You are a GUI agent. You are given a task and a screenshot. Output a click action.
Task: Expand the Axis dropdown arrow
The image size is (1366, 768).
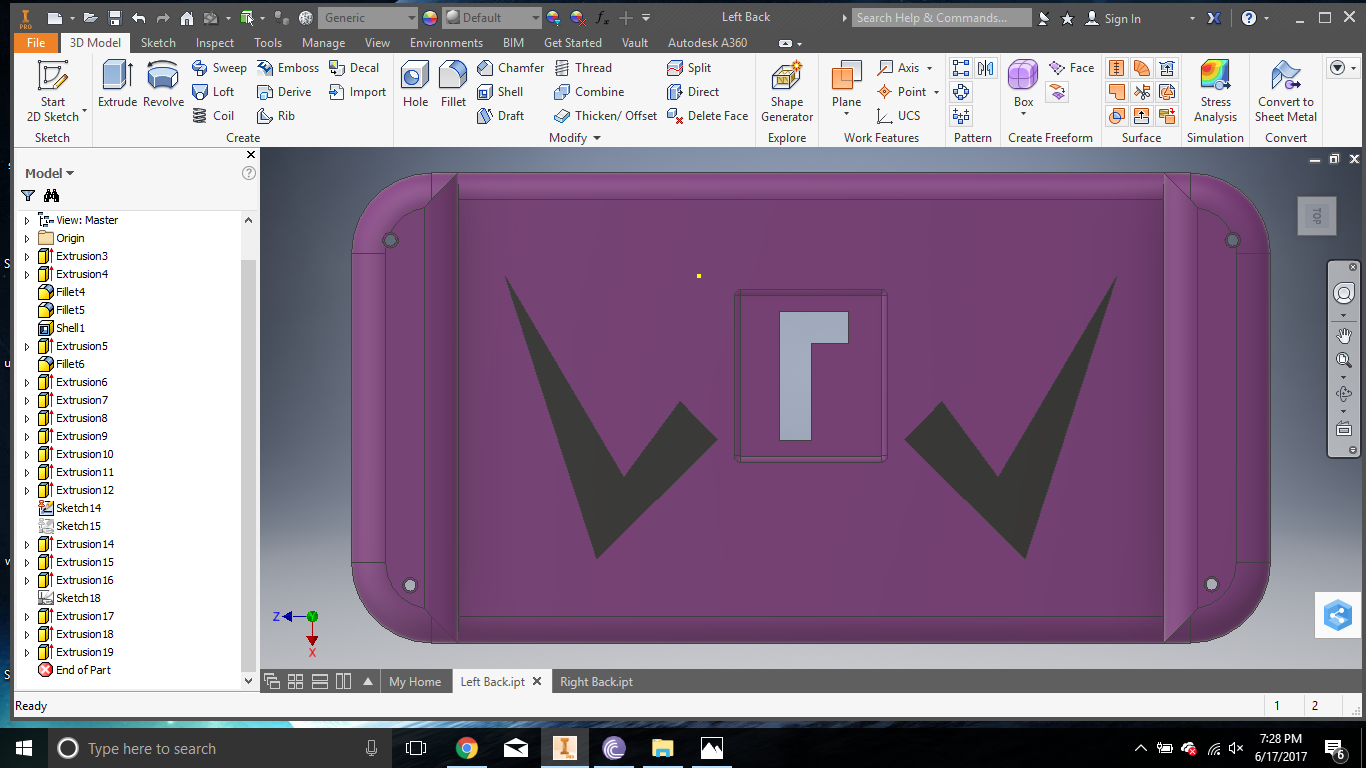[929, 68]
